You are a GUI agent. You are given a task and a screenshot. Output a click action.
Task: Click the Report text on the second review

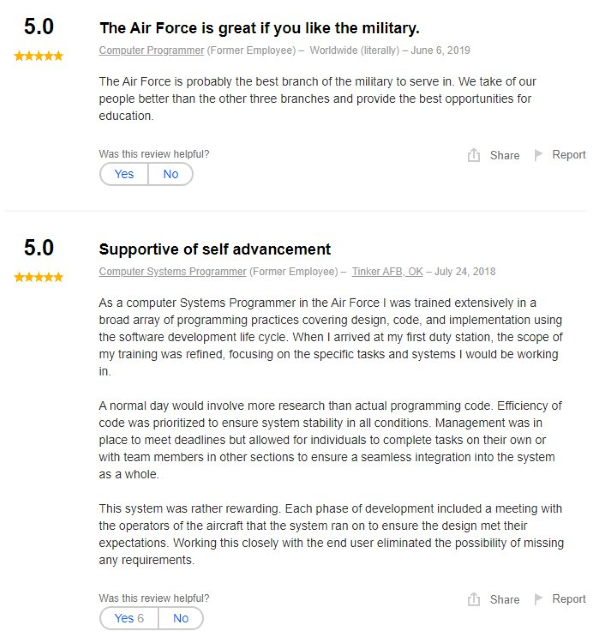pos(569,599)
